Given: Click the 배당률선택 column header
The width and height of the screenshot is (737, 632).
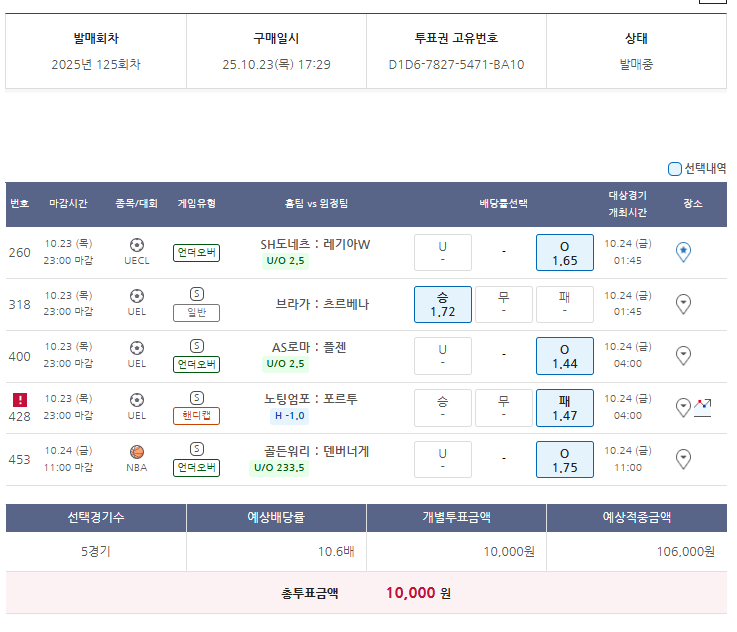Looking at the screenshot, I should [503, 204].
